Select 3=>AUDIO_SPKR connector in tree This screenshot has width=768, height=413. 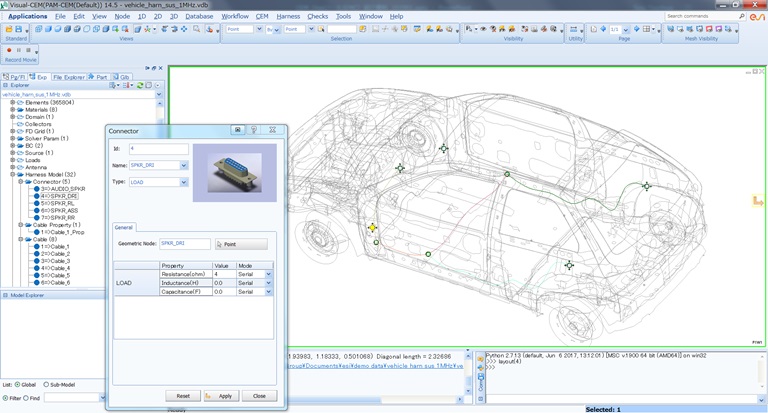point(63,189)
